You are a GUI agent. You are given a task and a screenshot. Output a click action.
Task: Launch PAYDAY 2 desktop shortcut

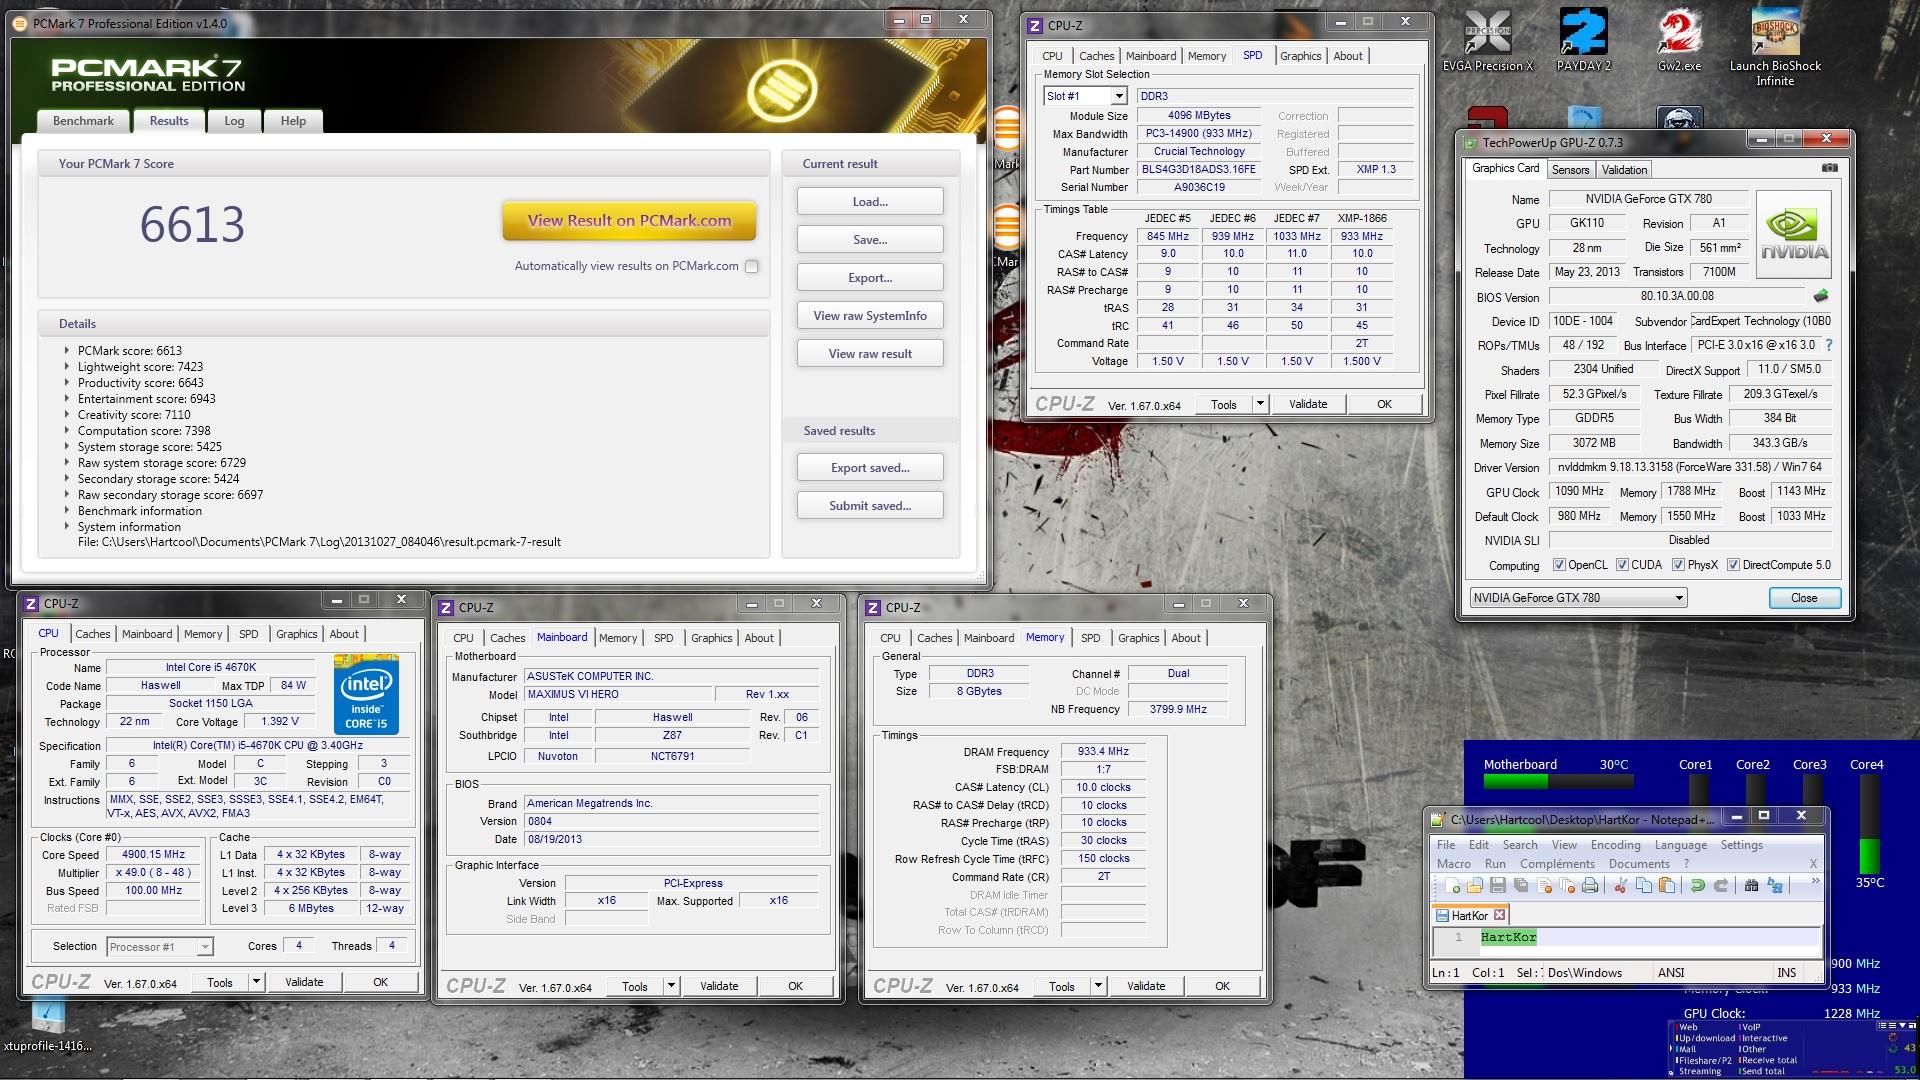1583,42
